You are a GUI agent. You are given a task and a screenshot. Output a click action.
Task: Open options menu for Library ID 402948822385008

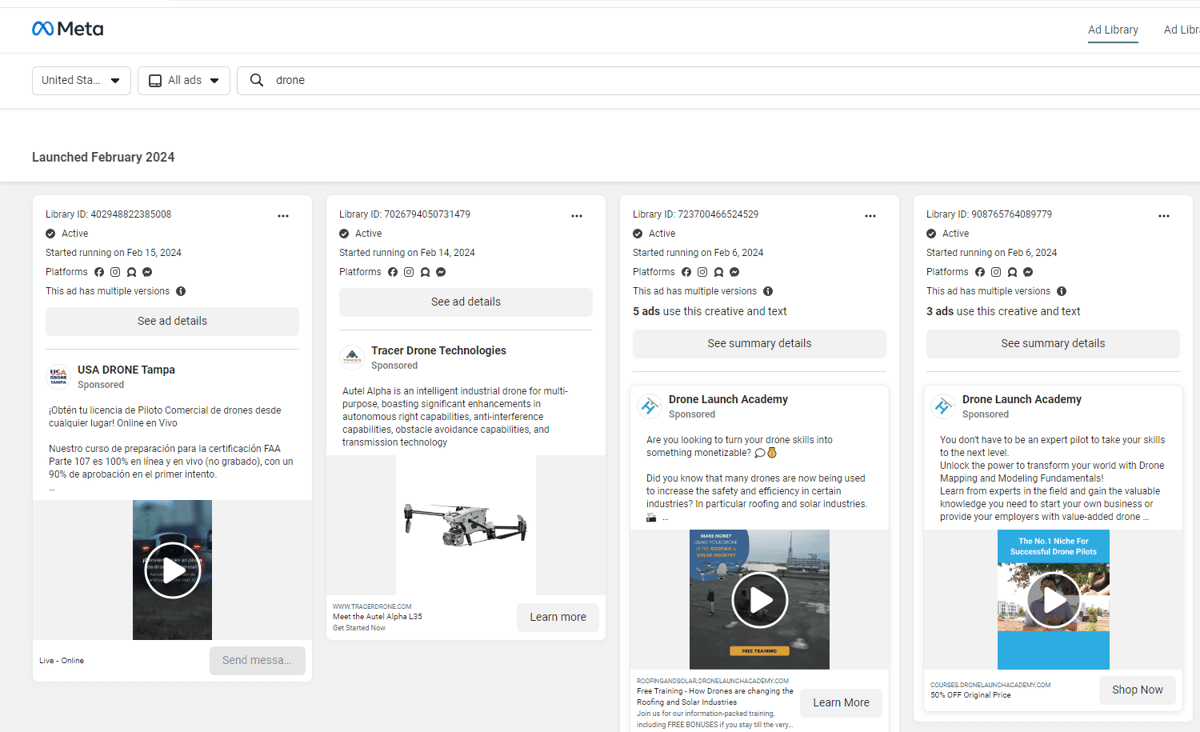point(283,215)
